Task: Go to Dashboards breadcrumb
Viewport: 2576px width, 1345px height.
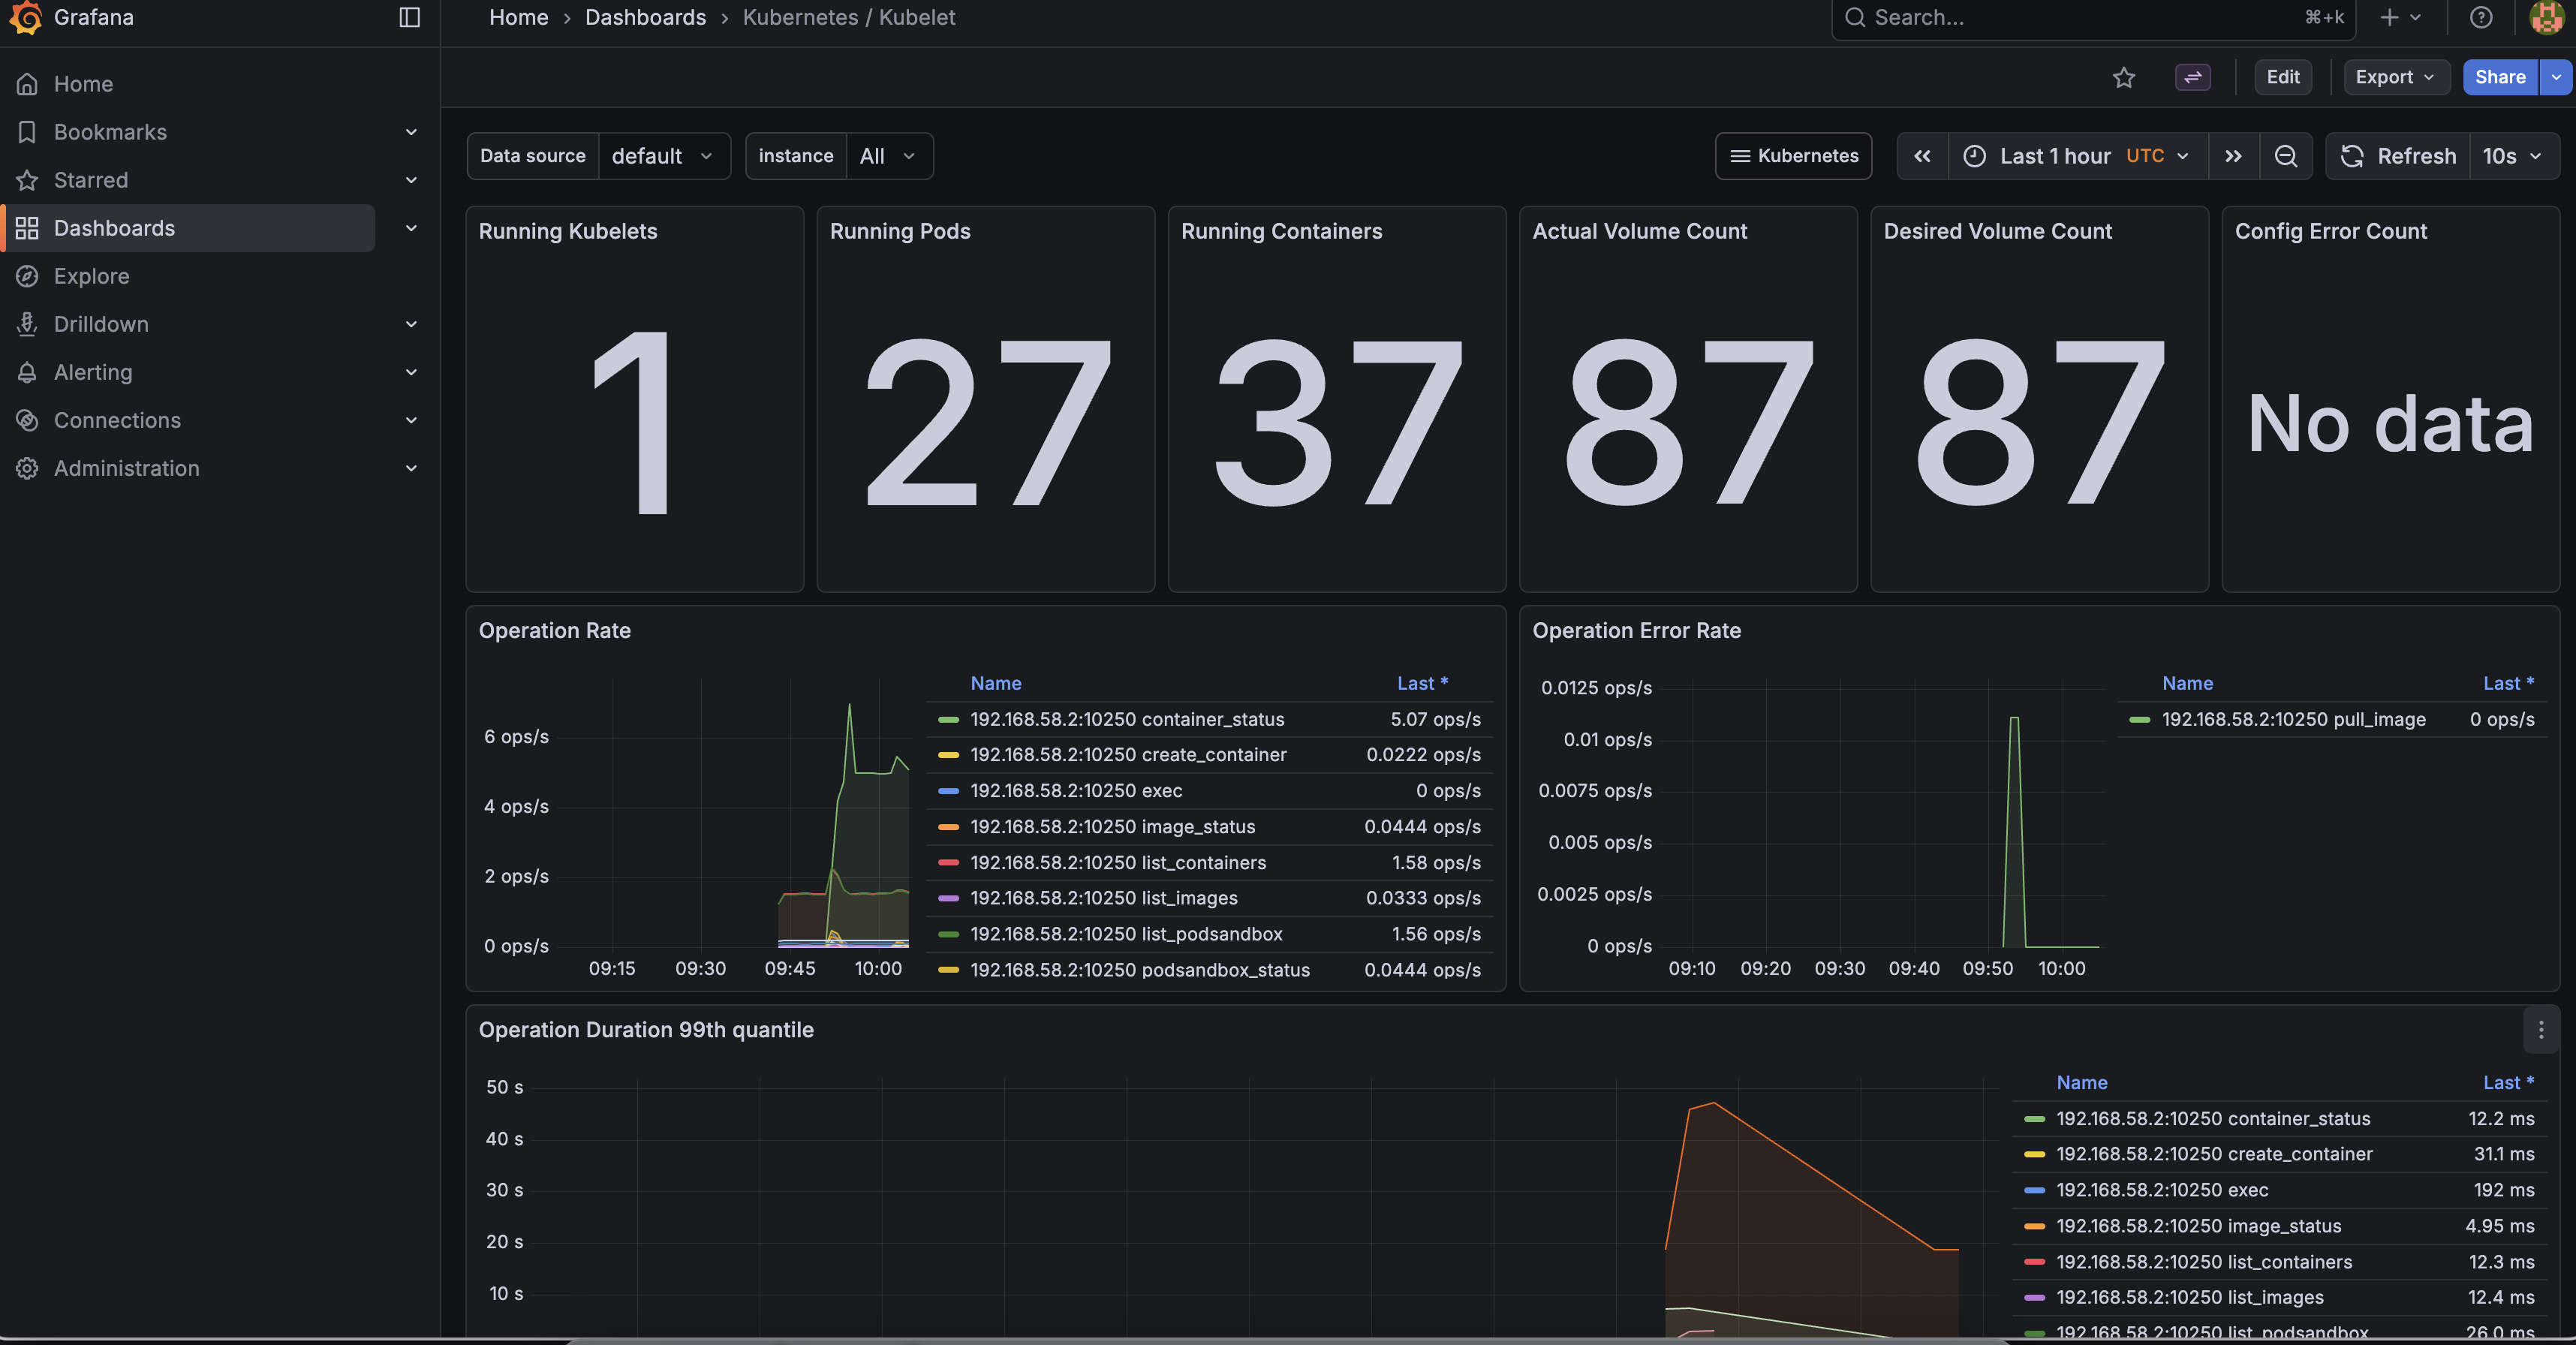Action: point(645,17)
